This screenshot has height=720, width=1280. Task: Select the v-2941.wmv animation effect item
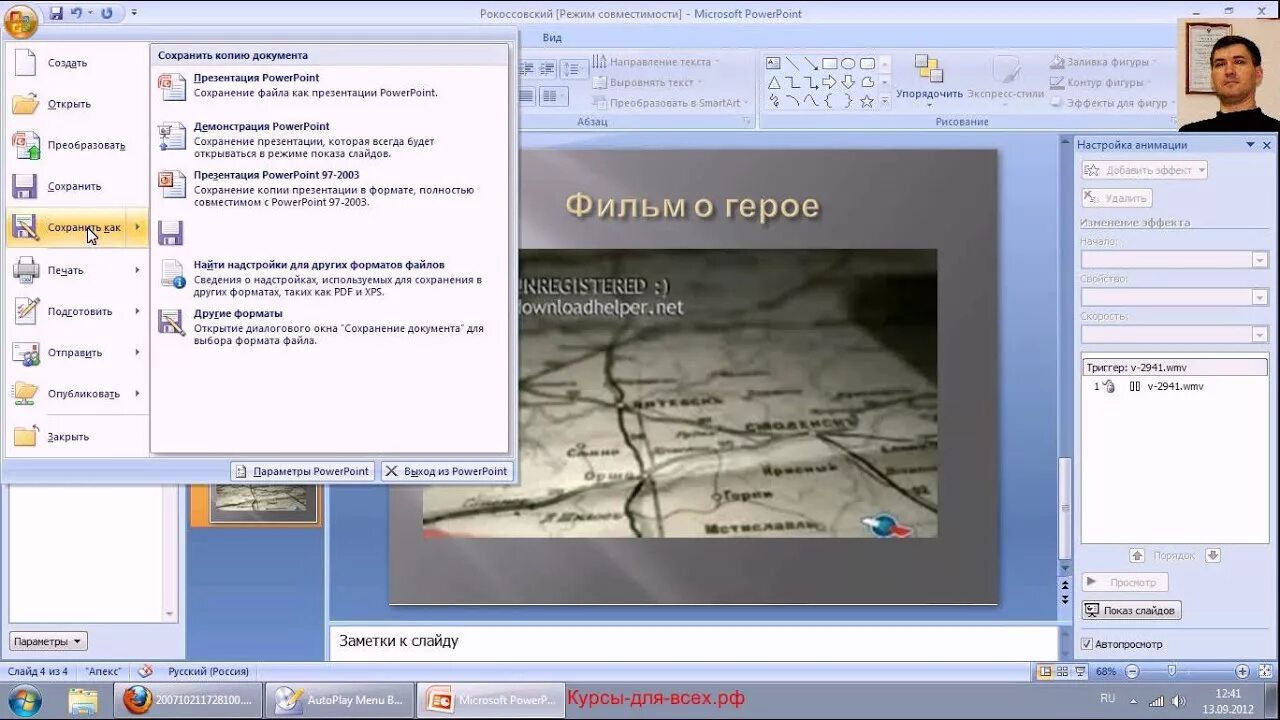point(1174,386)
